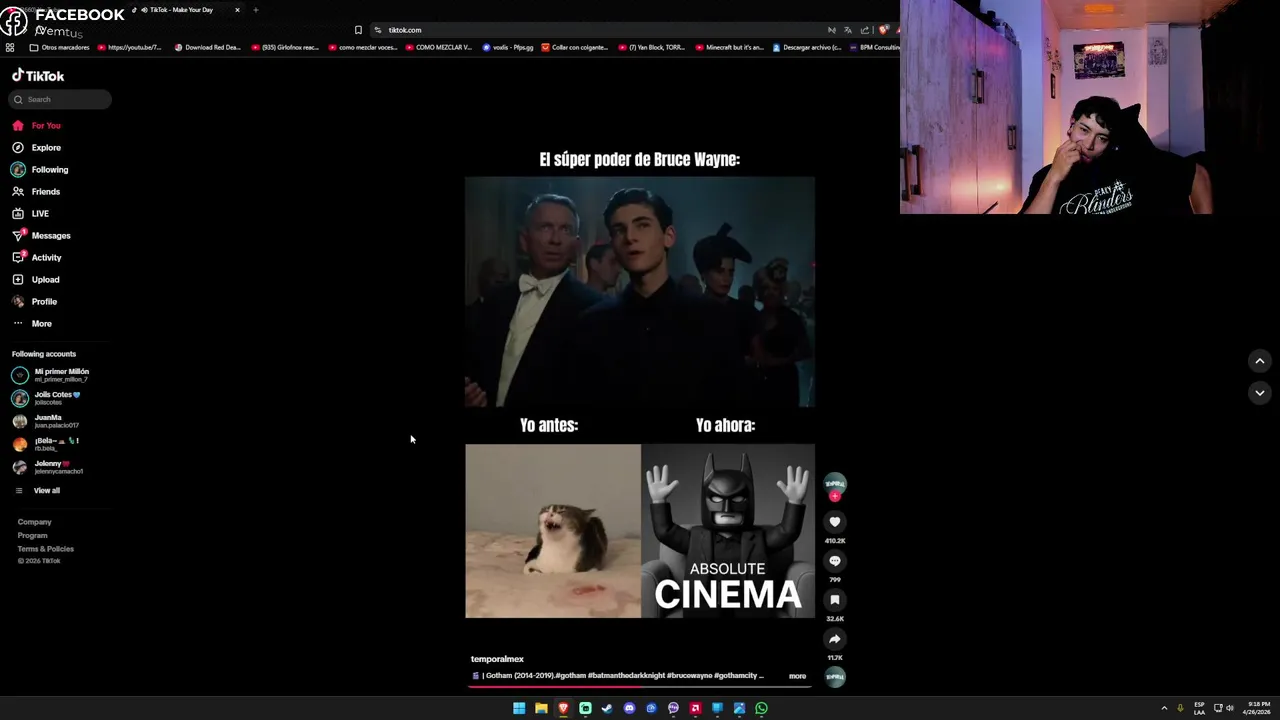Open Steam from the taskbar
Viewport: 1280px width, 720px height.
[607, 708]
